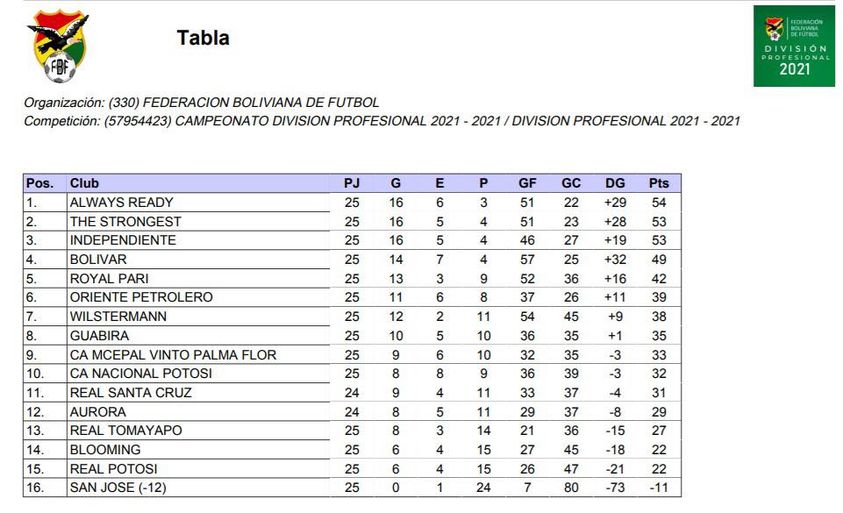The image size is (843, 513).
Task: Click the Pts column header
Action: click(x=659, y=183)
